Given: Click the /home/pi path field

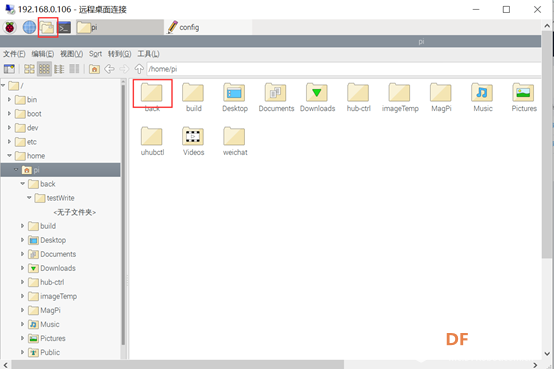Looking at the screenshot, I should coord(343,69).
